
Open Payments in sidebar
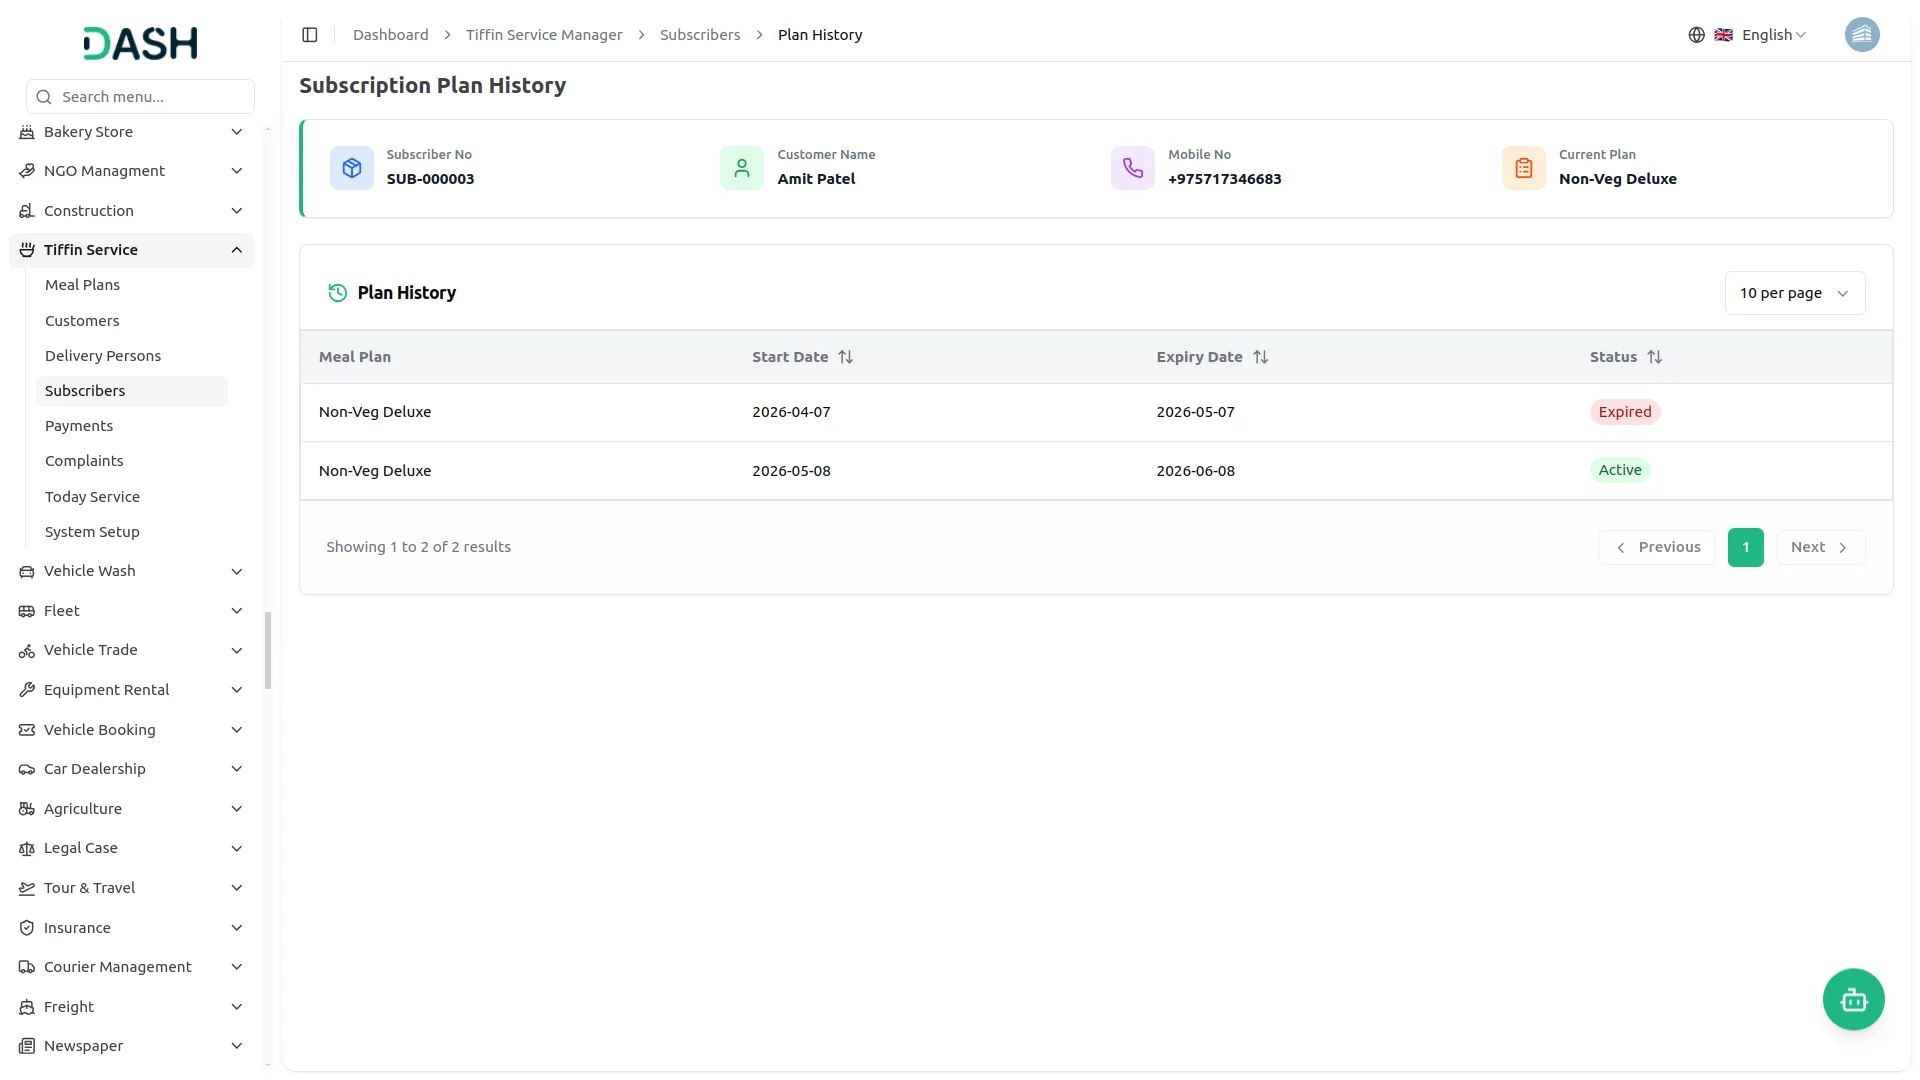click(x=79, y=426)
